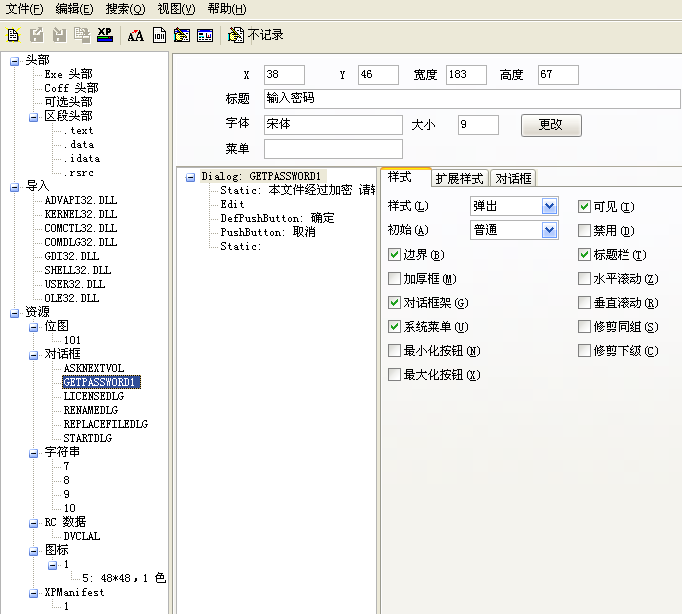Viewport: 682px width, 614px height.
Task: Toggle the 标题栏(T) checkbox
Action: pyautogui.click(x=584, y=254)
